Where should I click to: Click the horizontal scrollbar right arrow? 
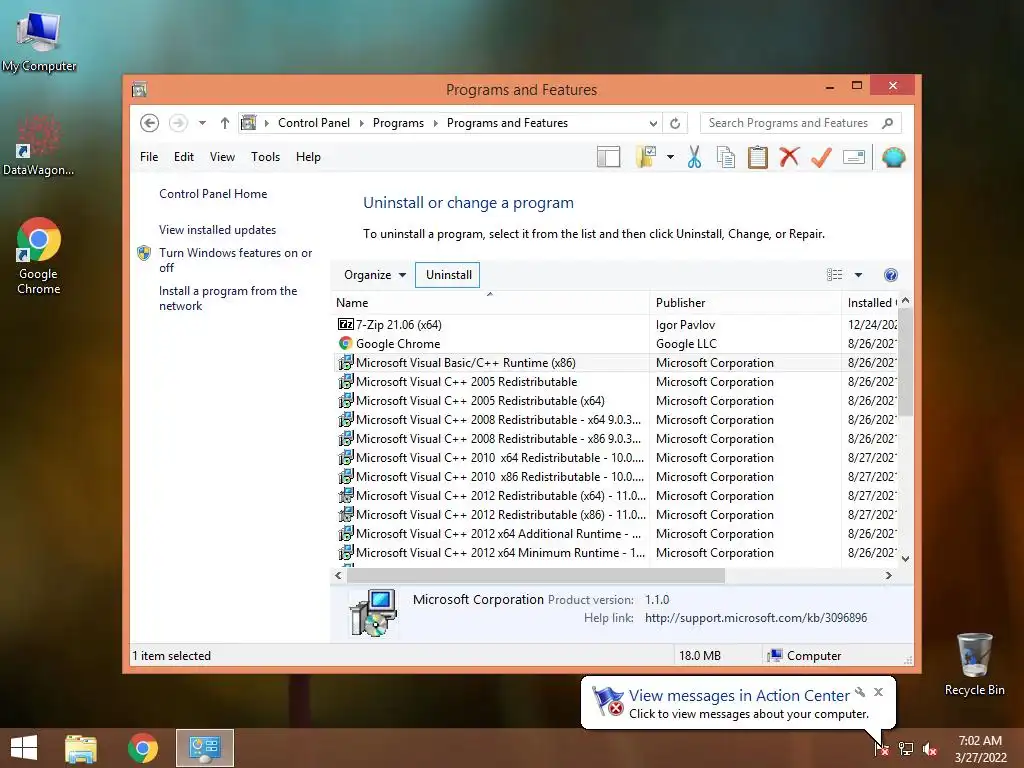pos(888,575)
